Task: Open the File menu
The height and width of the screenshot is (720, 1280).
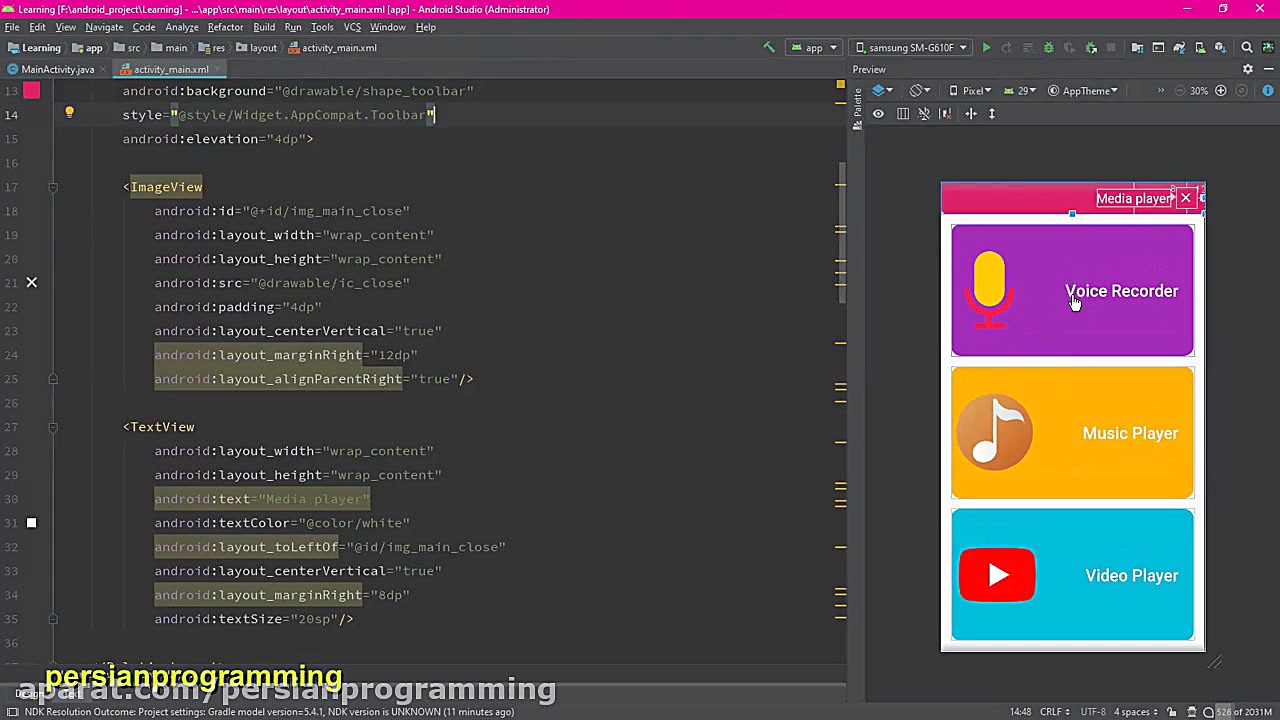Action: click(12, 27)
